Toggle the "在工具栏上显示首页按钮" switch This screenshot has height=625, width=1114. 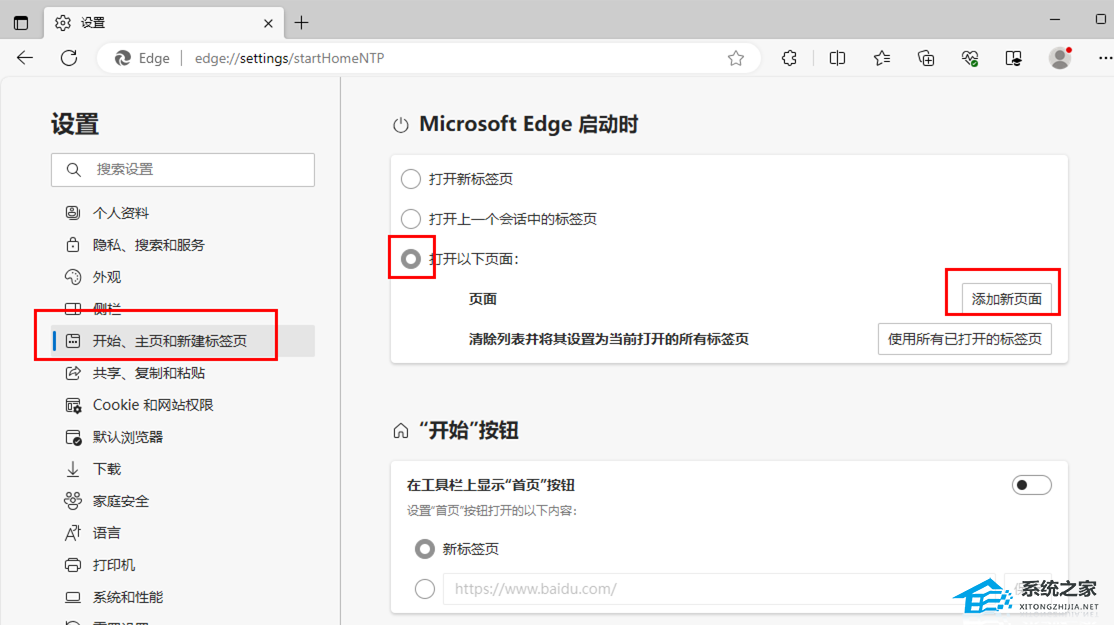pos(1031,485)
